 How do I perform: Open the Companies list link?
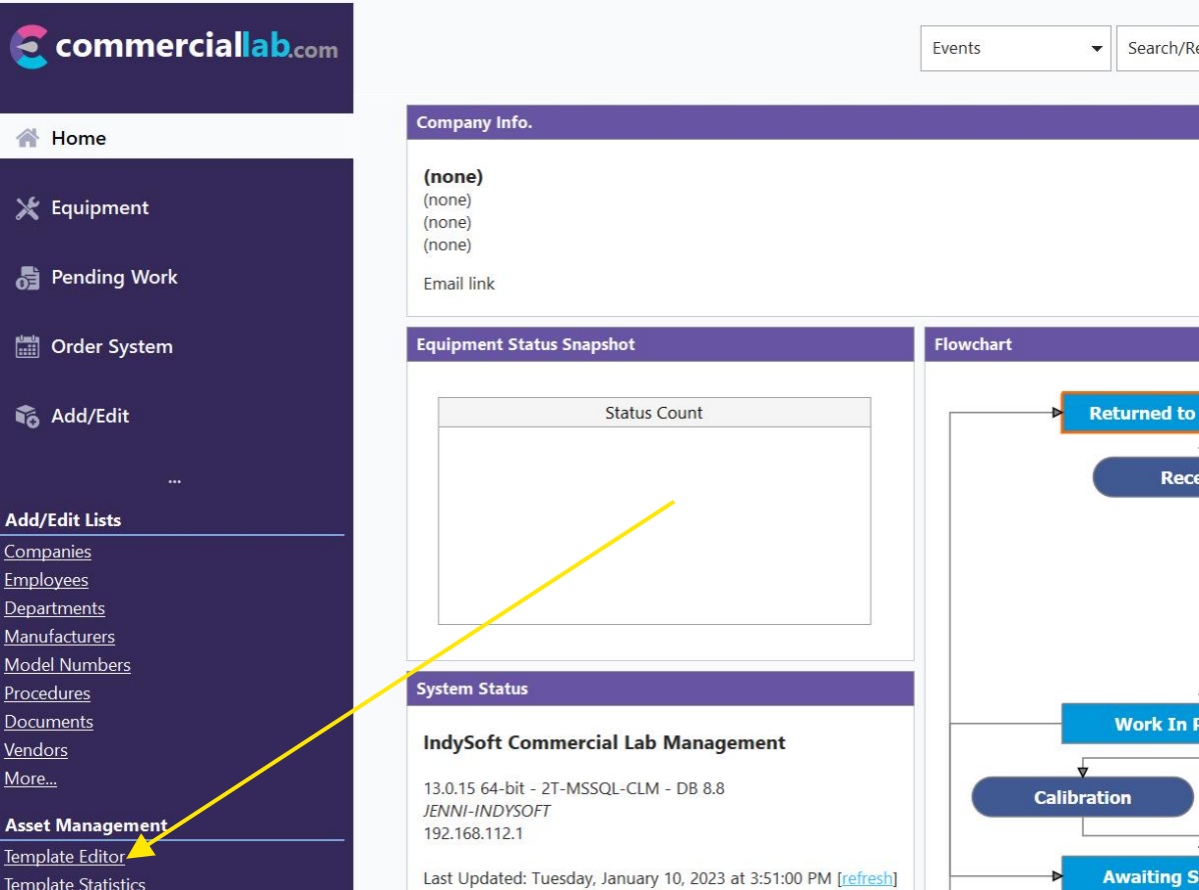click(x=47, y=551)
